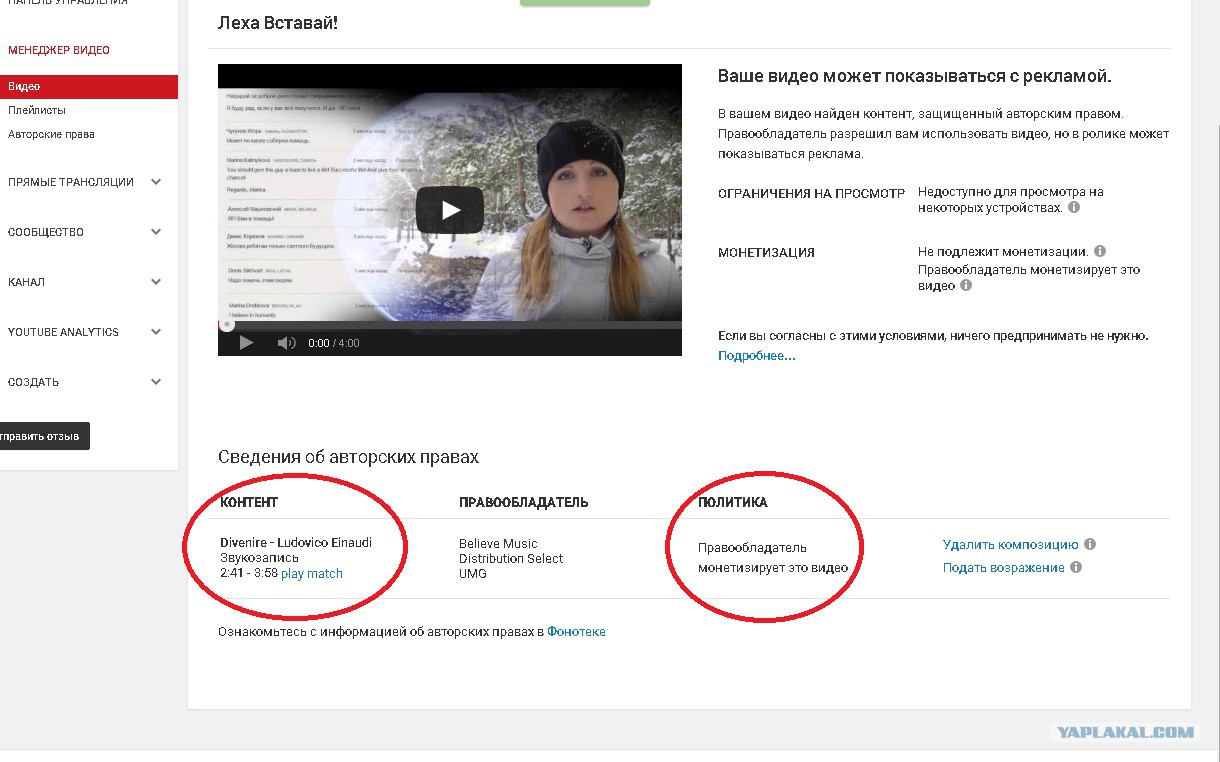Click the 'Ваше видео может показываться с рекламой.' heading
The image size is (1220, 762).
point(915,76)
